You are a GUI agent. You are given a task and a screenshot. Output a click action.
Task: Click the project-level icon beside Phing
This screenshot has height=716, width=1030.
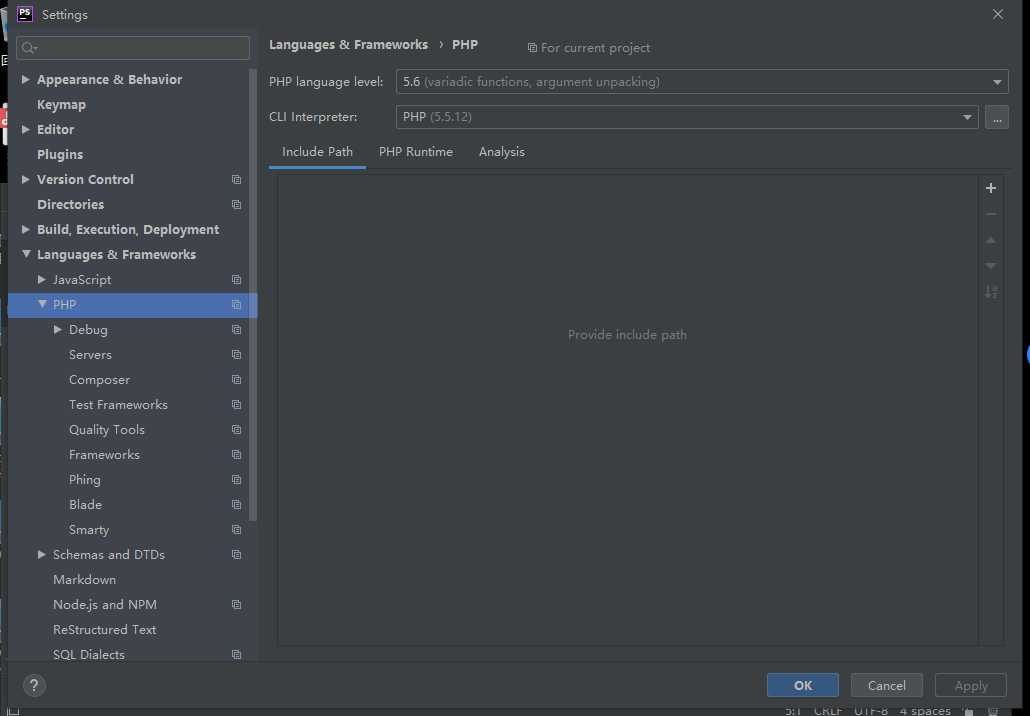[236, 480]
